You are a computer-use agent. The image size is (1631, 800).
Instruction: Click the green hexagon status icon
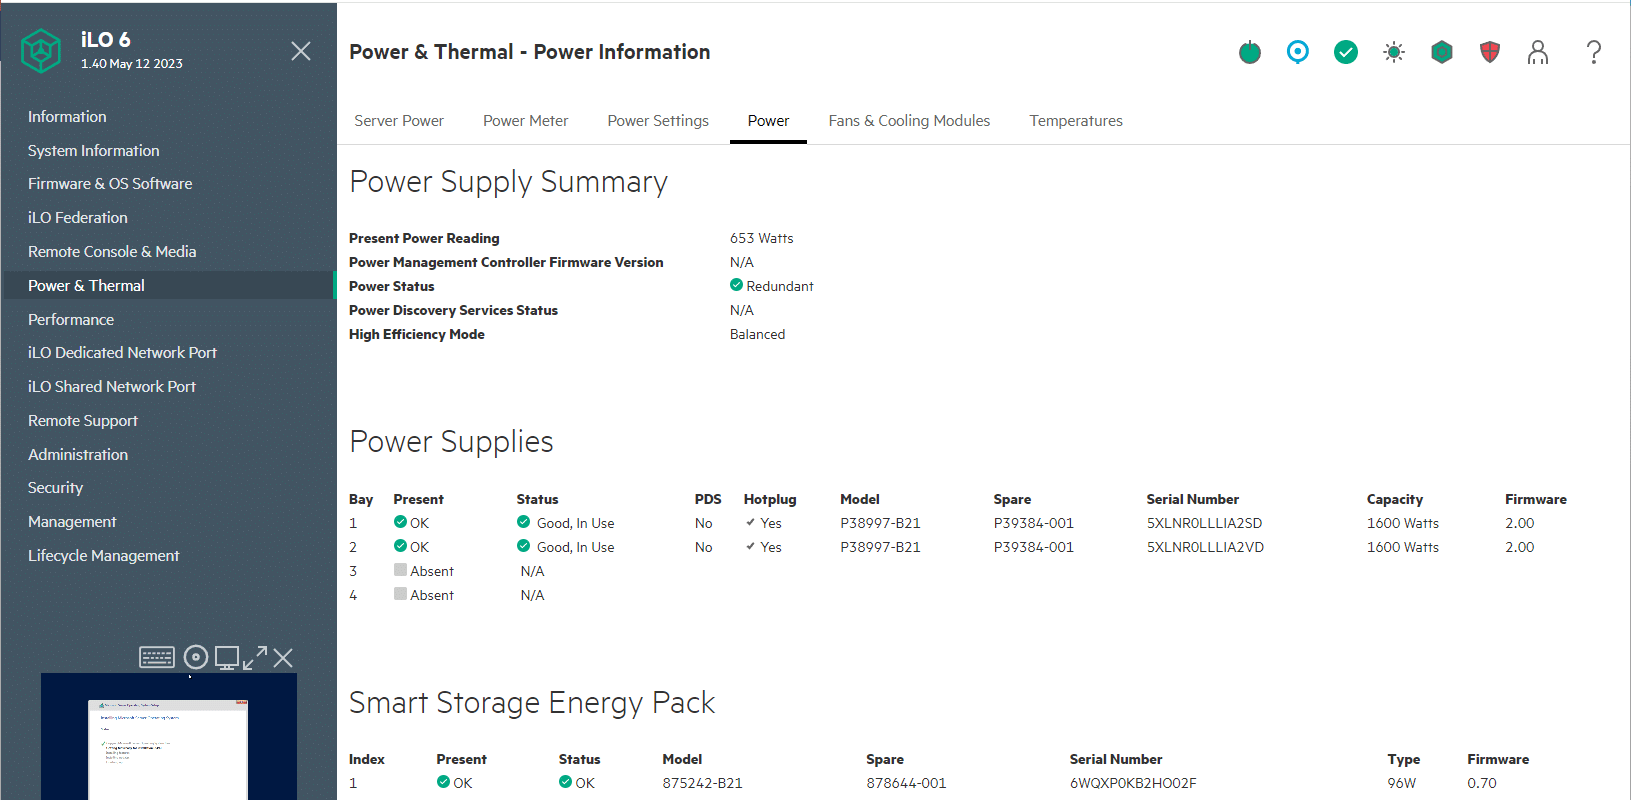[x=1442, y=52]
